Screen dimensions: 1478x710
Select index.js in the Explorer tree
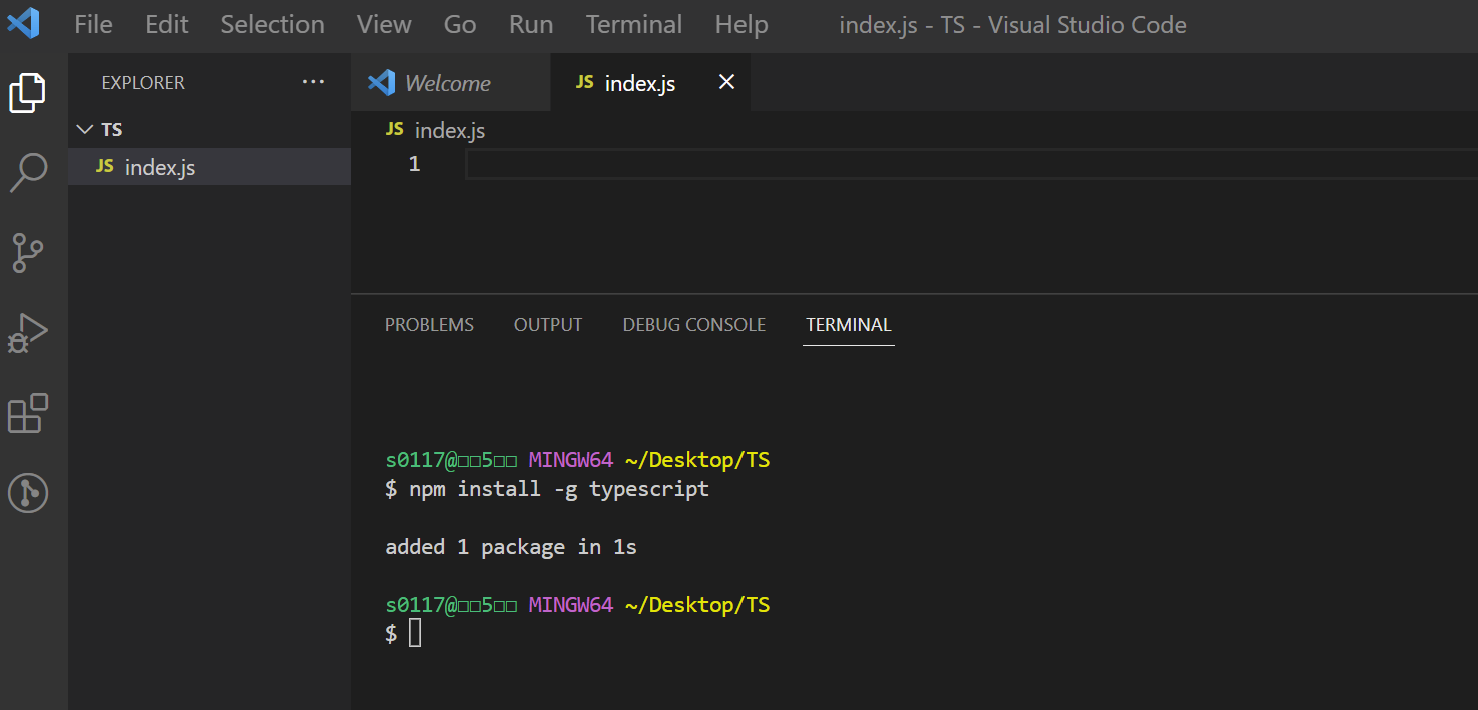coord(209,167)
